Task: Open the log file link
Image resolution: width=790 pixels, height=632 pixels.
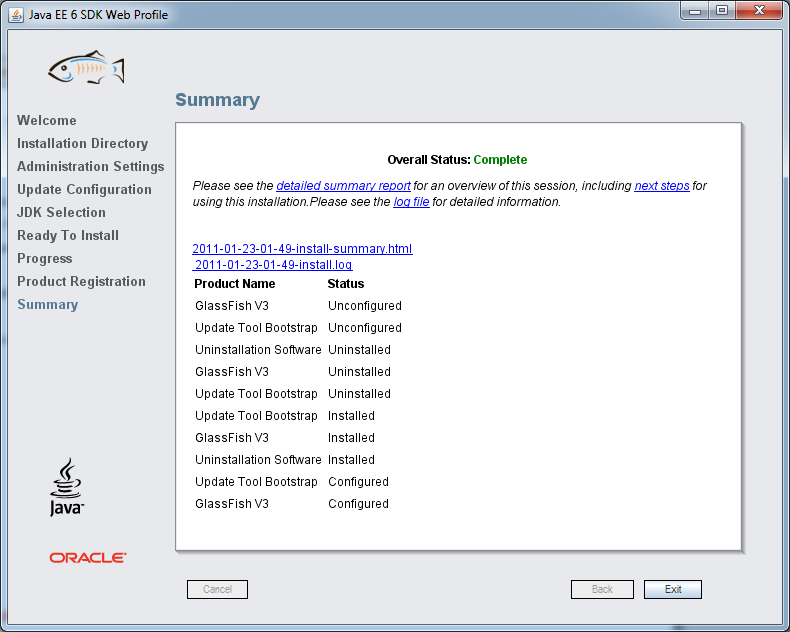Action: (411, 202)
